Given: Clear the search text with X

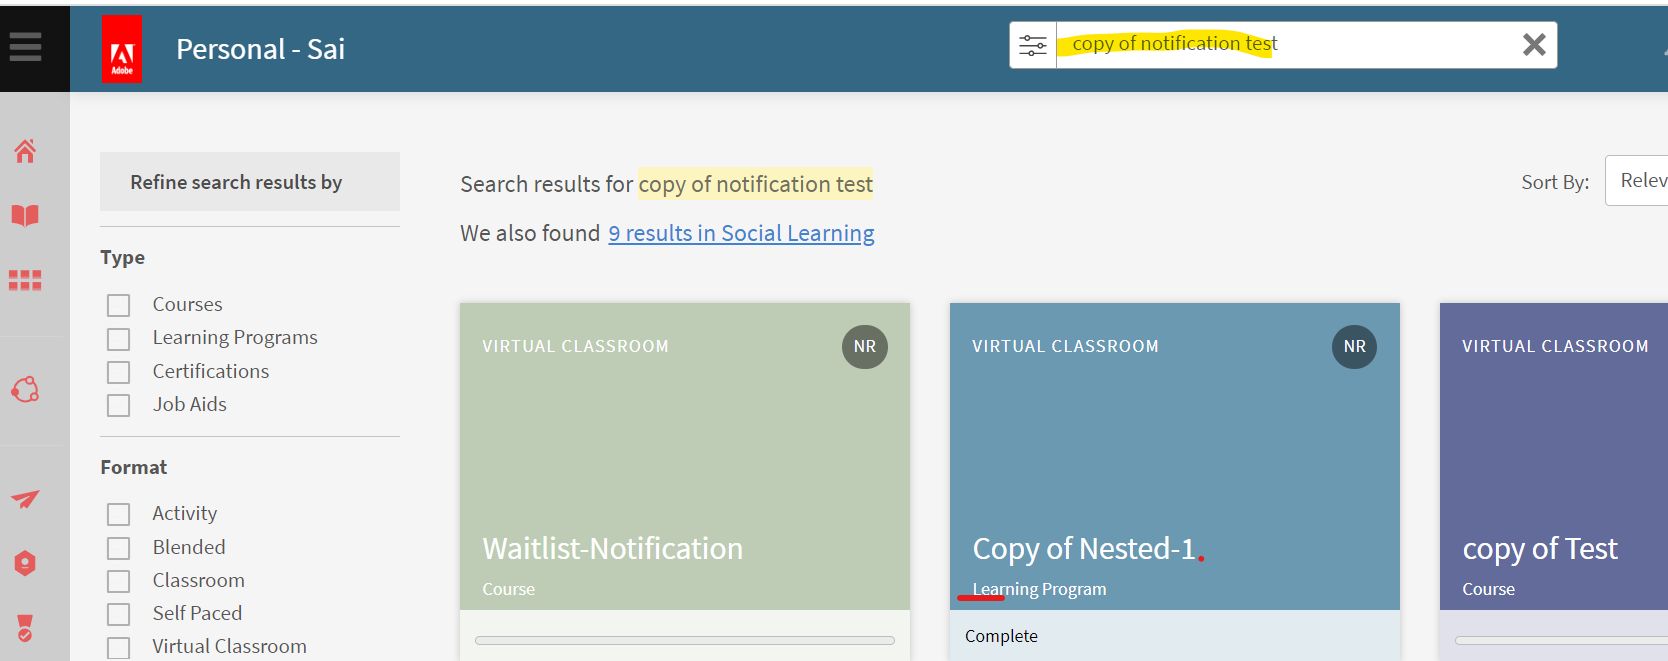Looking at the screenshot, I should [1534, 44].
